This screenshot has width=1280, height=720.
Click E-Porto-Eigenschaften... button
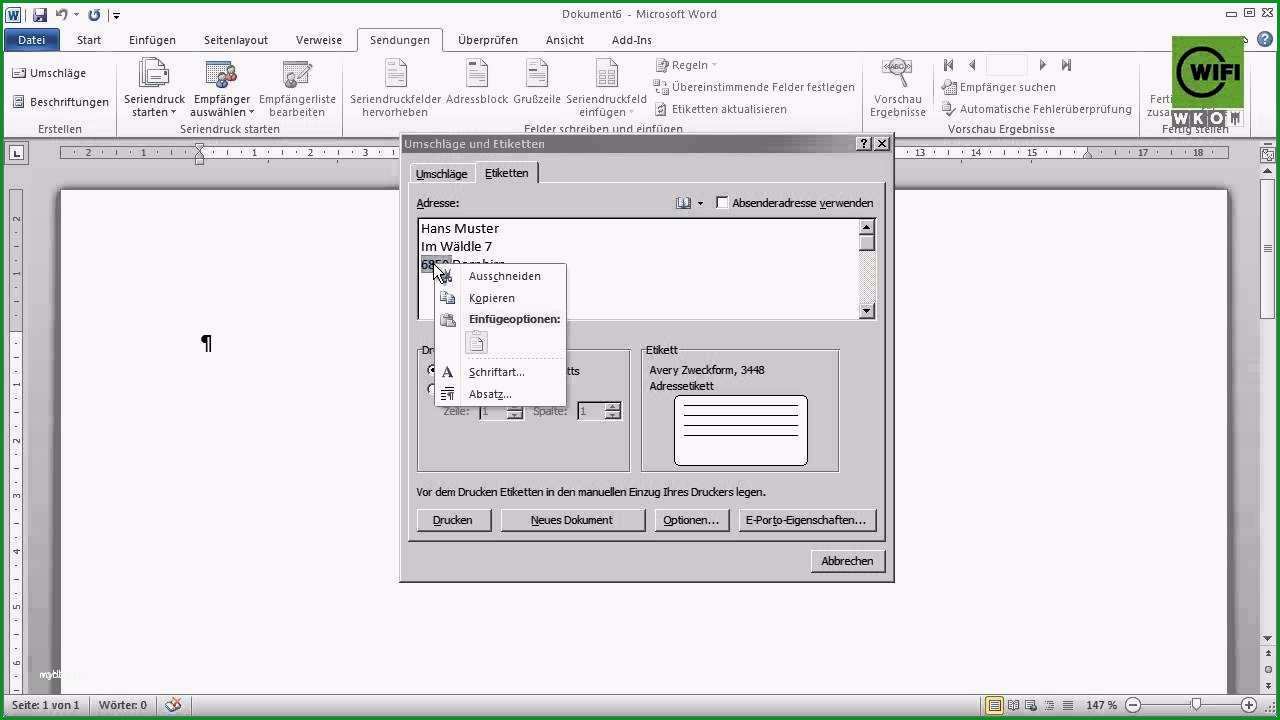806,520
